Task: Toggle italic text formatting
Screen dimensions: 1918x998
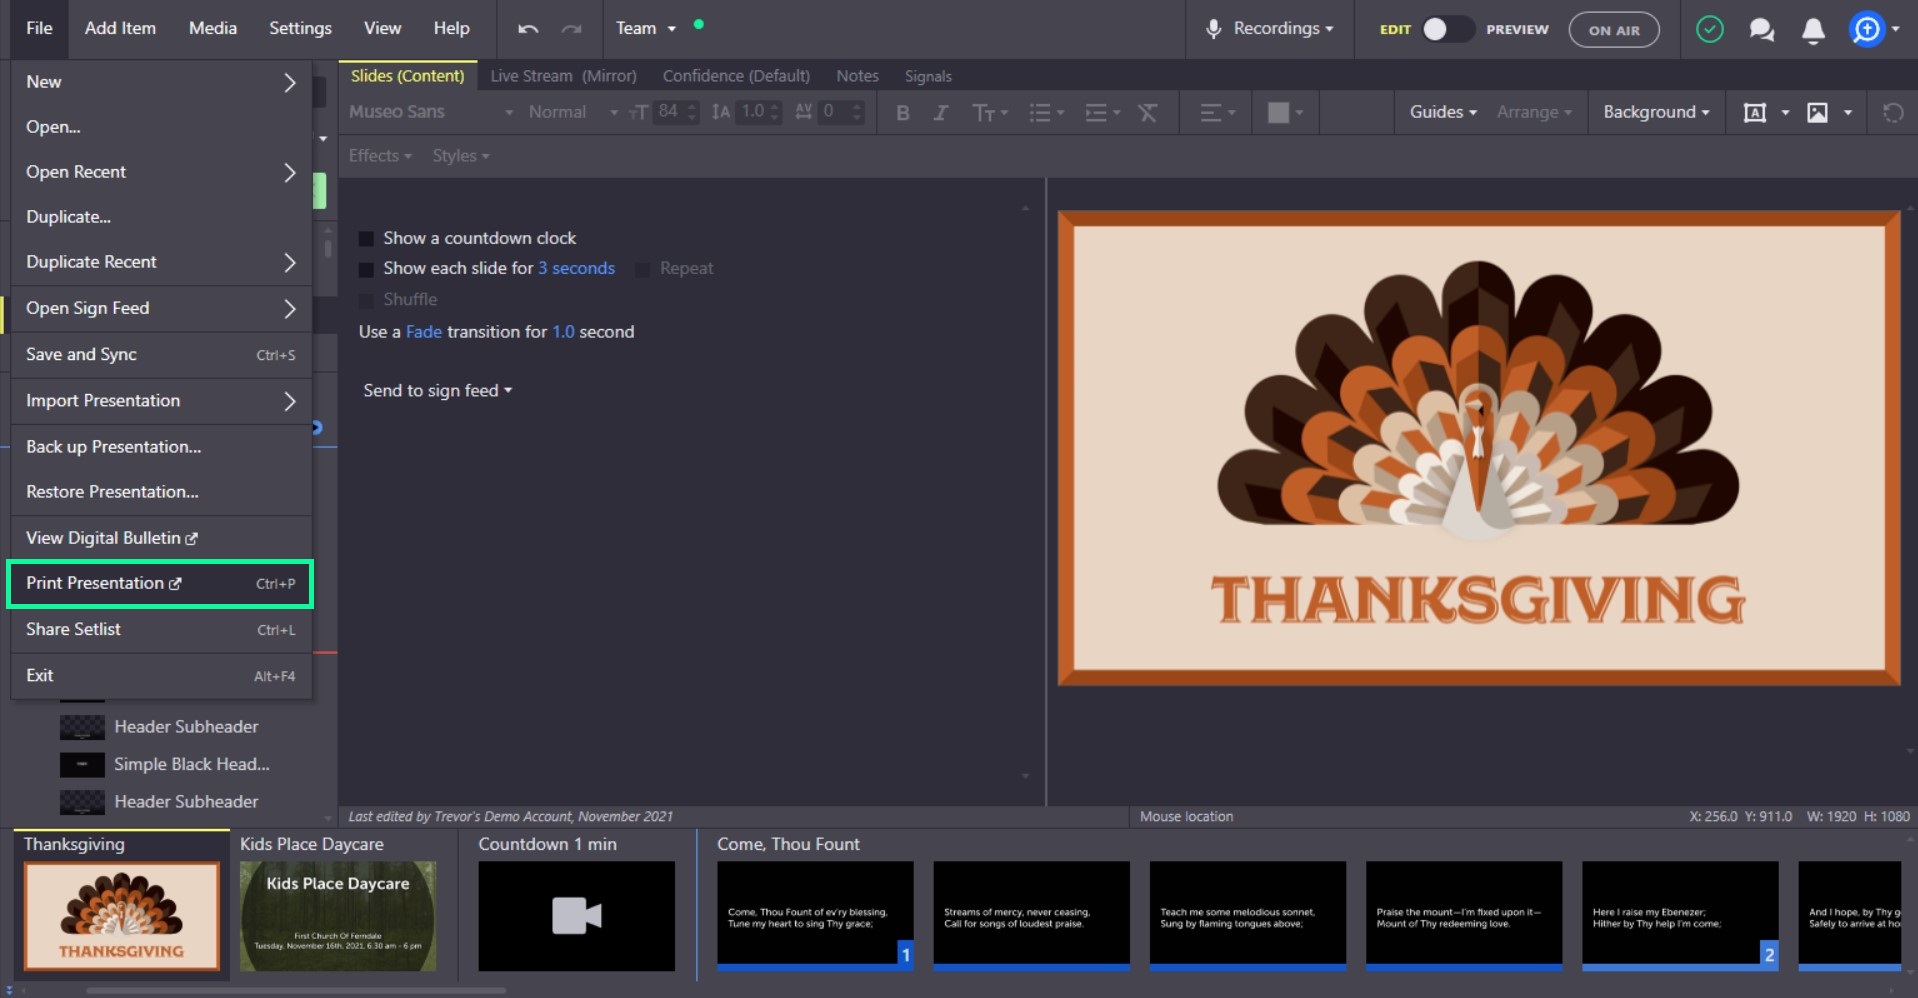Action: pyautogui.click(x=940, y=113)
